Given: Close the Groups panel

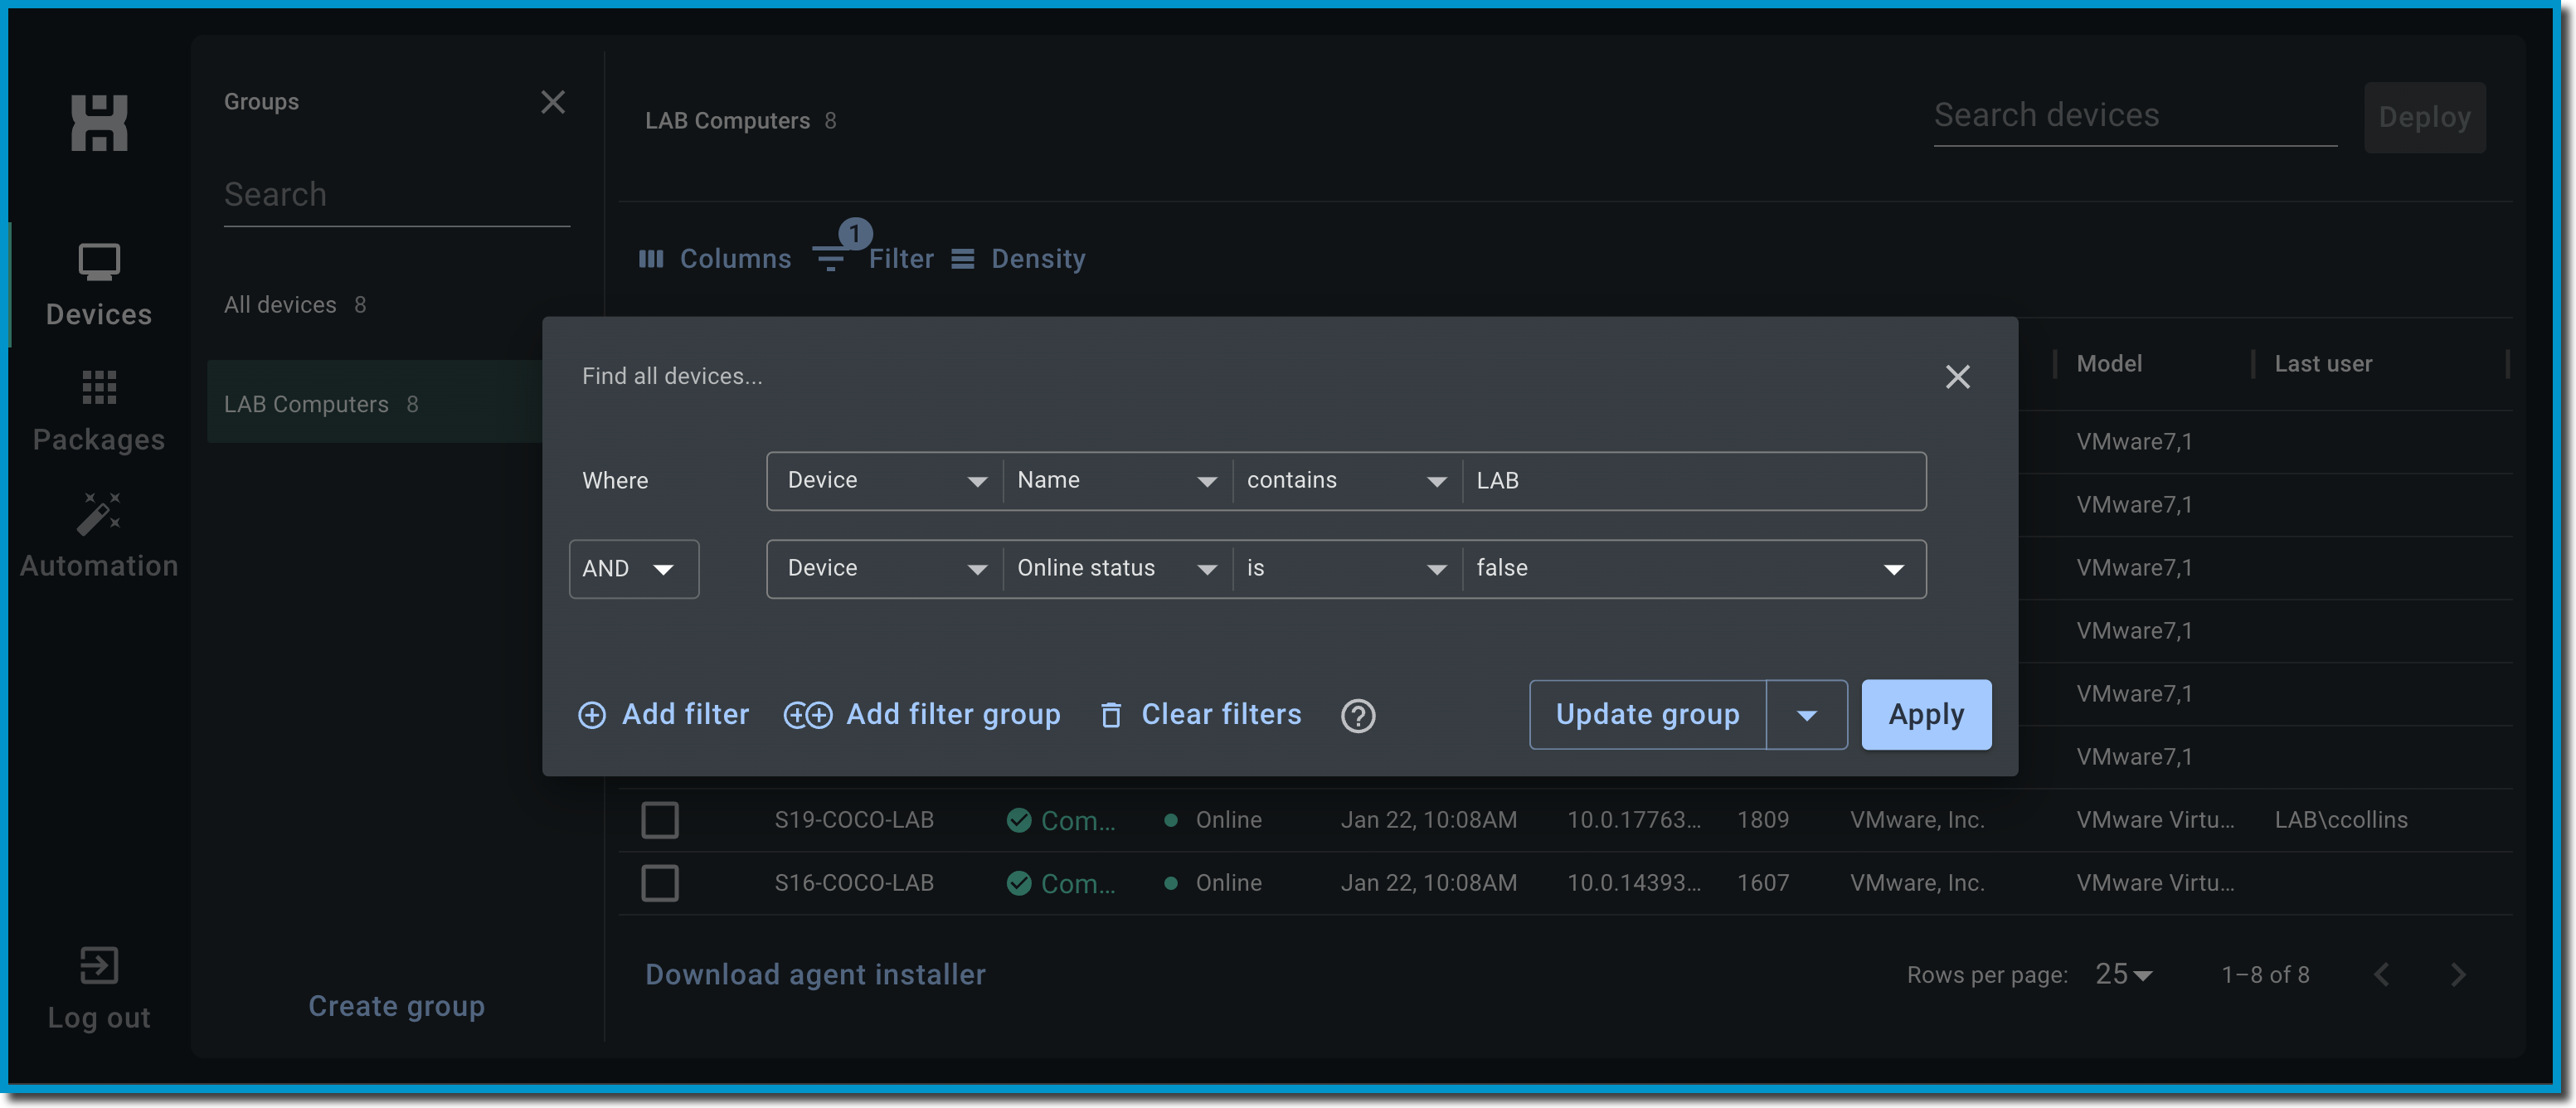Looking at the screenshot, I should [553, 102].
